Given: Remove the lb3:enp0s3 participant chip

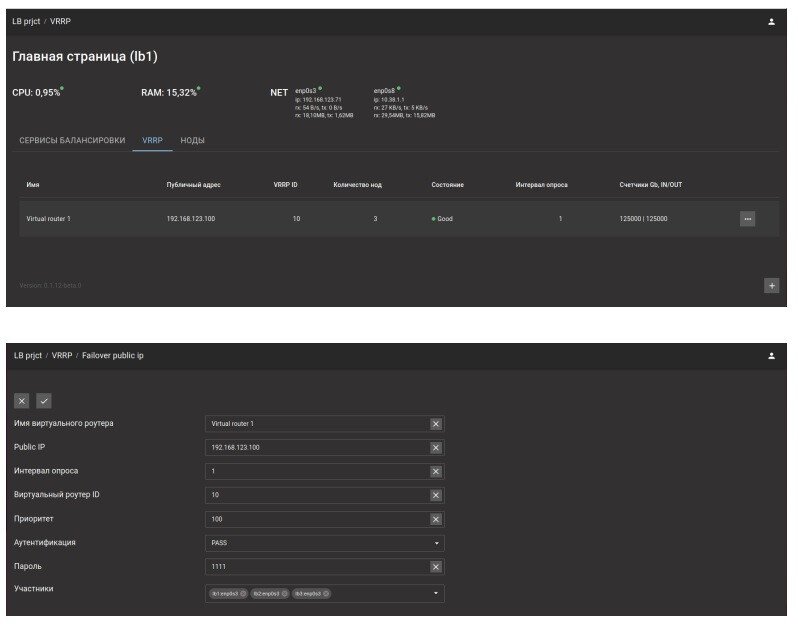Looking at the screenshot, I should click(326, 593).
